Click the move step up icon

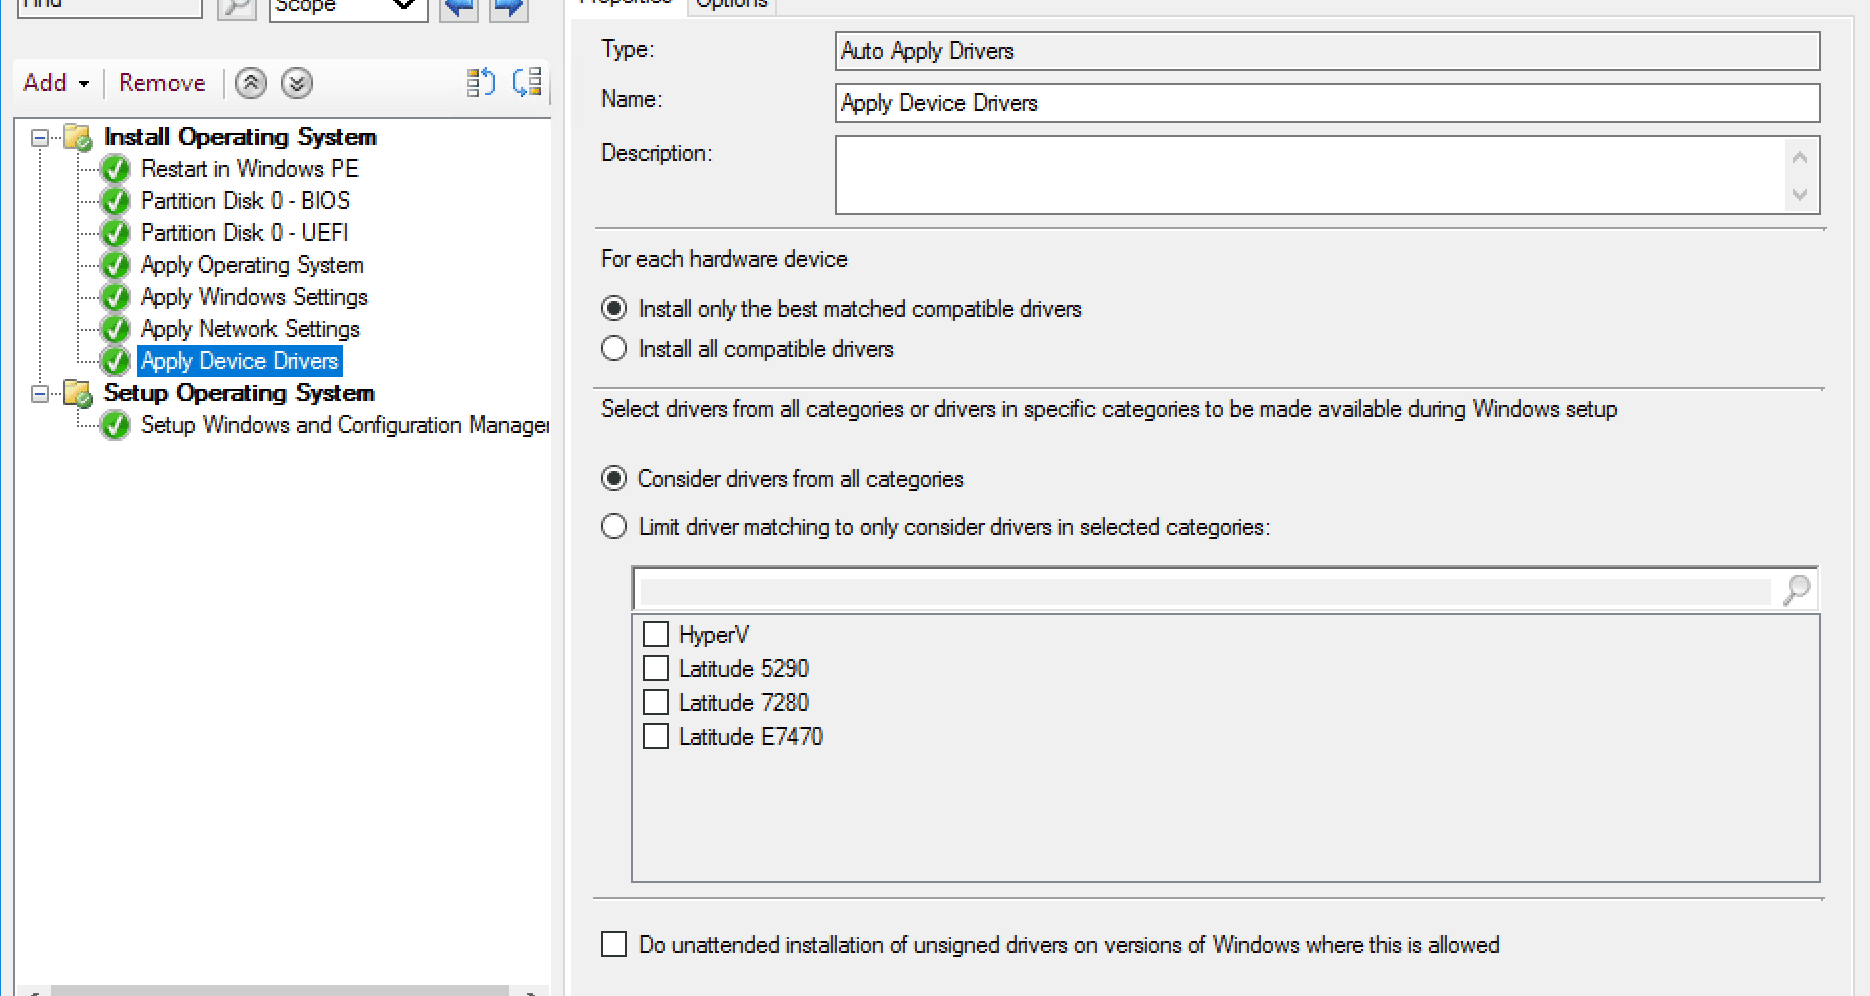click(481, 83)
